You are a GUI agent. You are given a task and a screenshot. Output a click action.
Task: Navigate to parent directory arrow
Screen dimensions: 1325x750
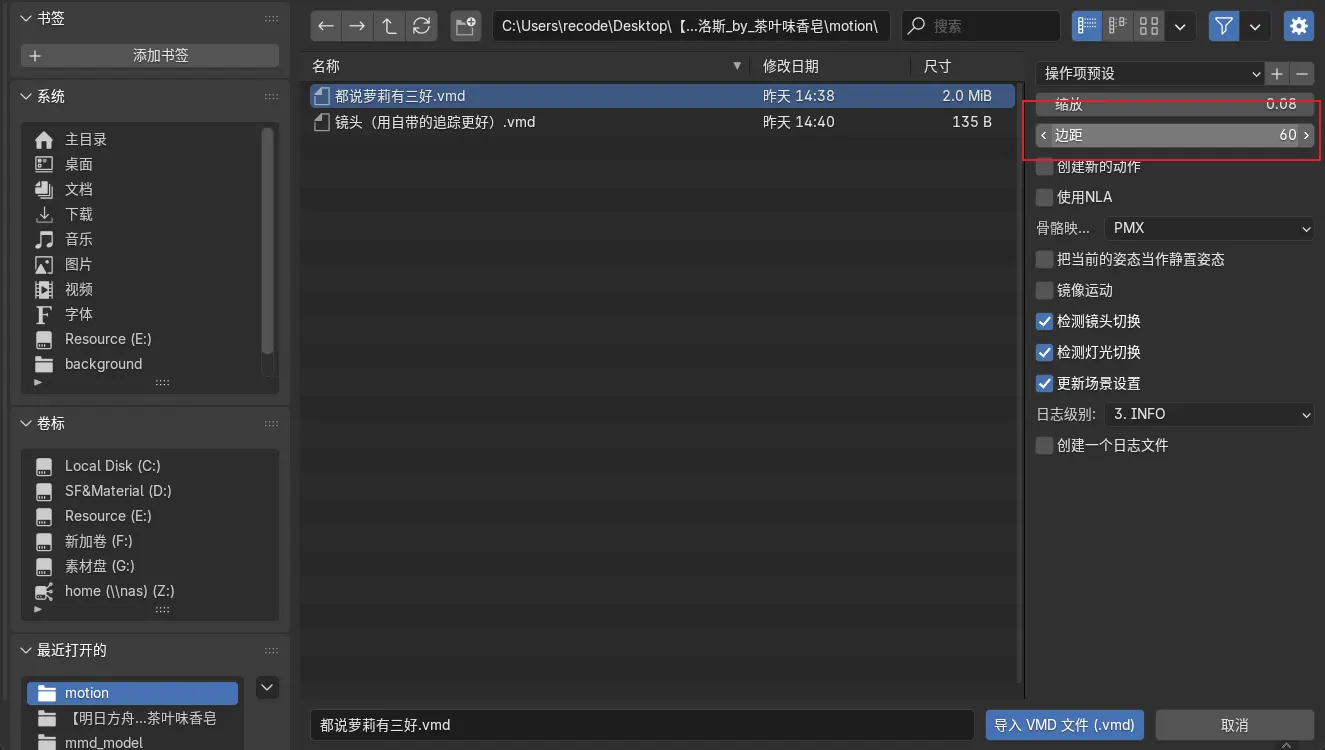389,26
